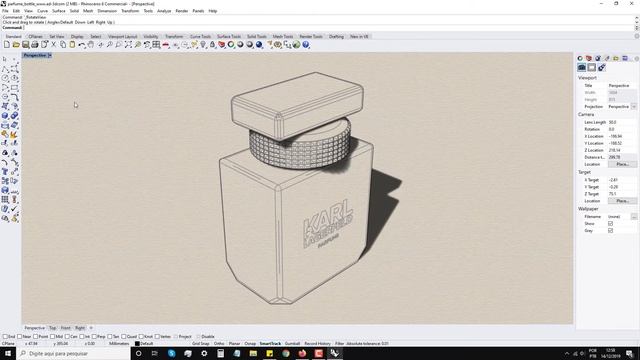640x360 pixels.
Task: Click the New file icon in toolbar
Action: pyautogui.click(x=7, y=45)
